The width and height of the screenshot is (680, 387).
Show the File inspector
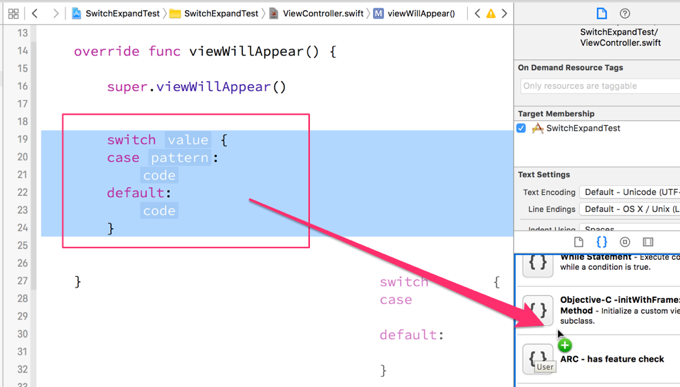602,13
